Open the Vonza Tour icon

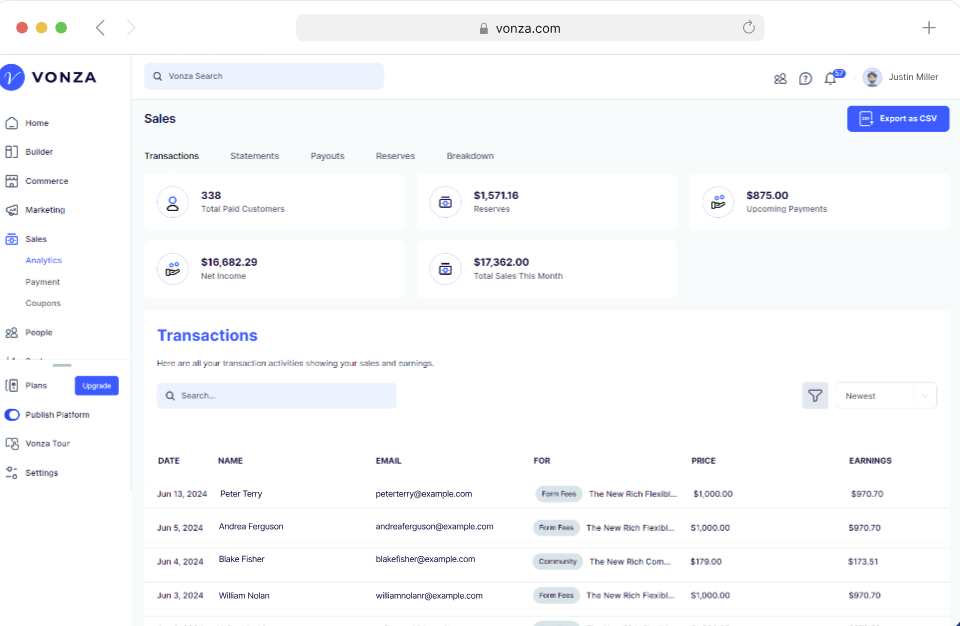coord(10,443)
